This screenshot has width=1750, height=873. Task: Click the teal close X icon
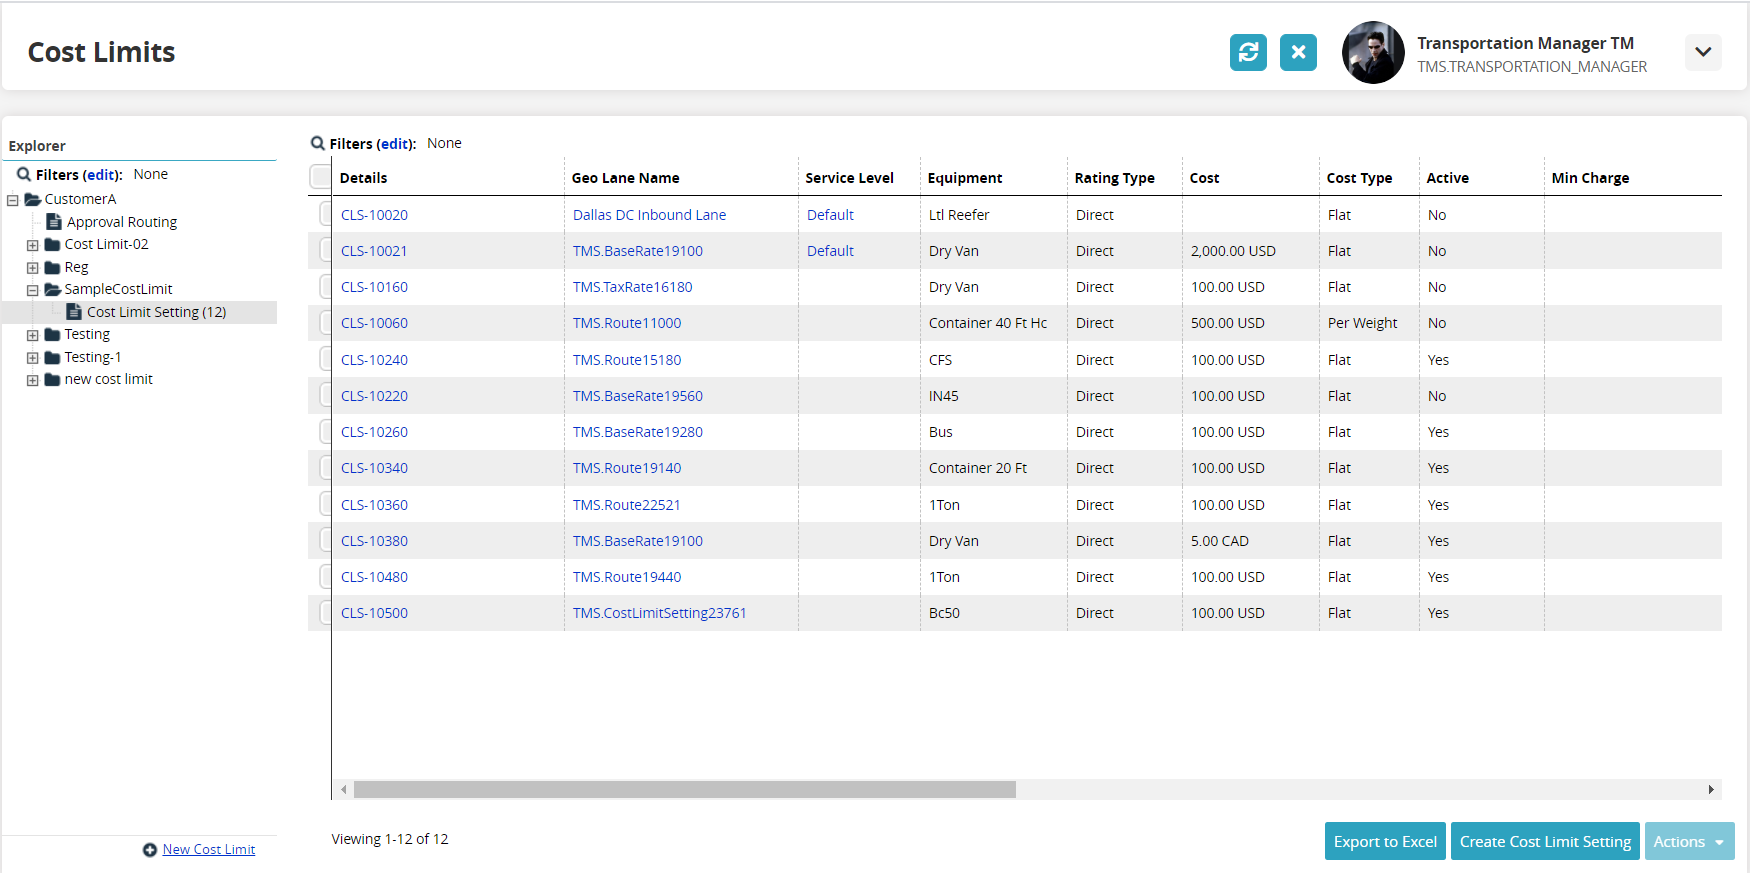(1298, 52)
